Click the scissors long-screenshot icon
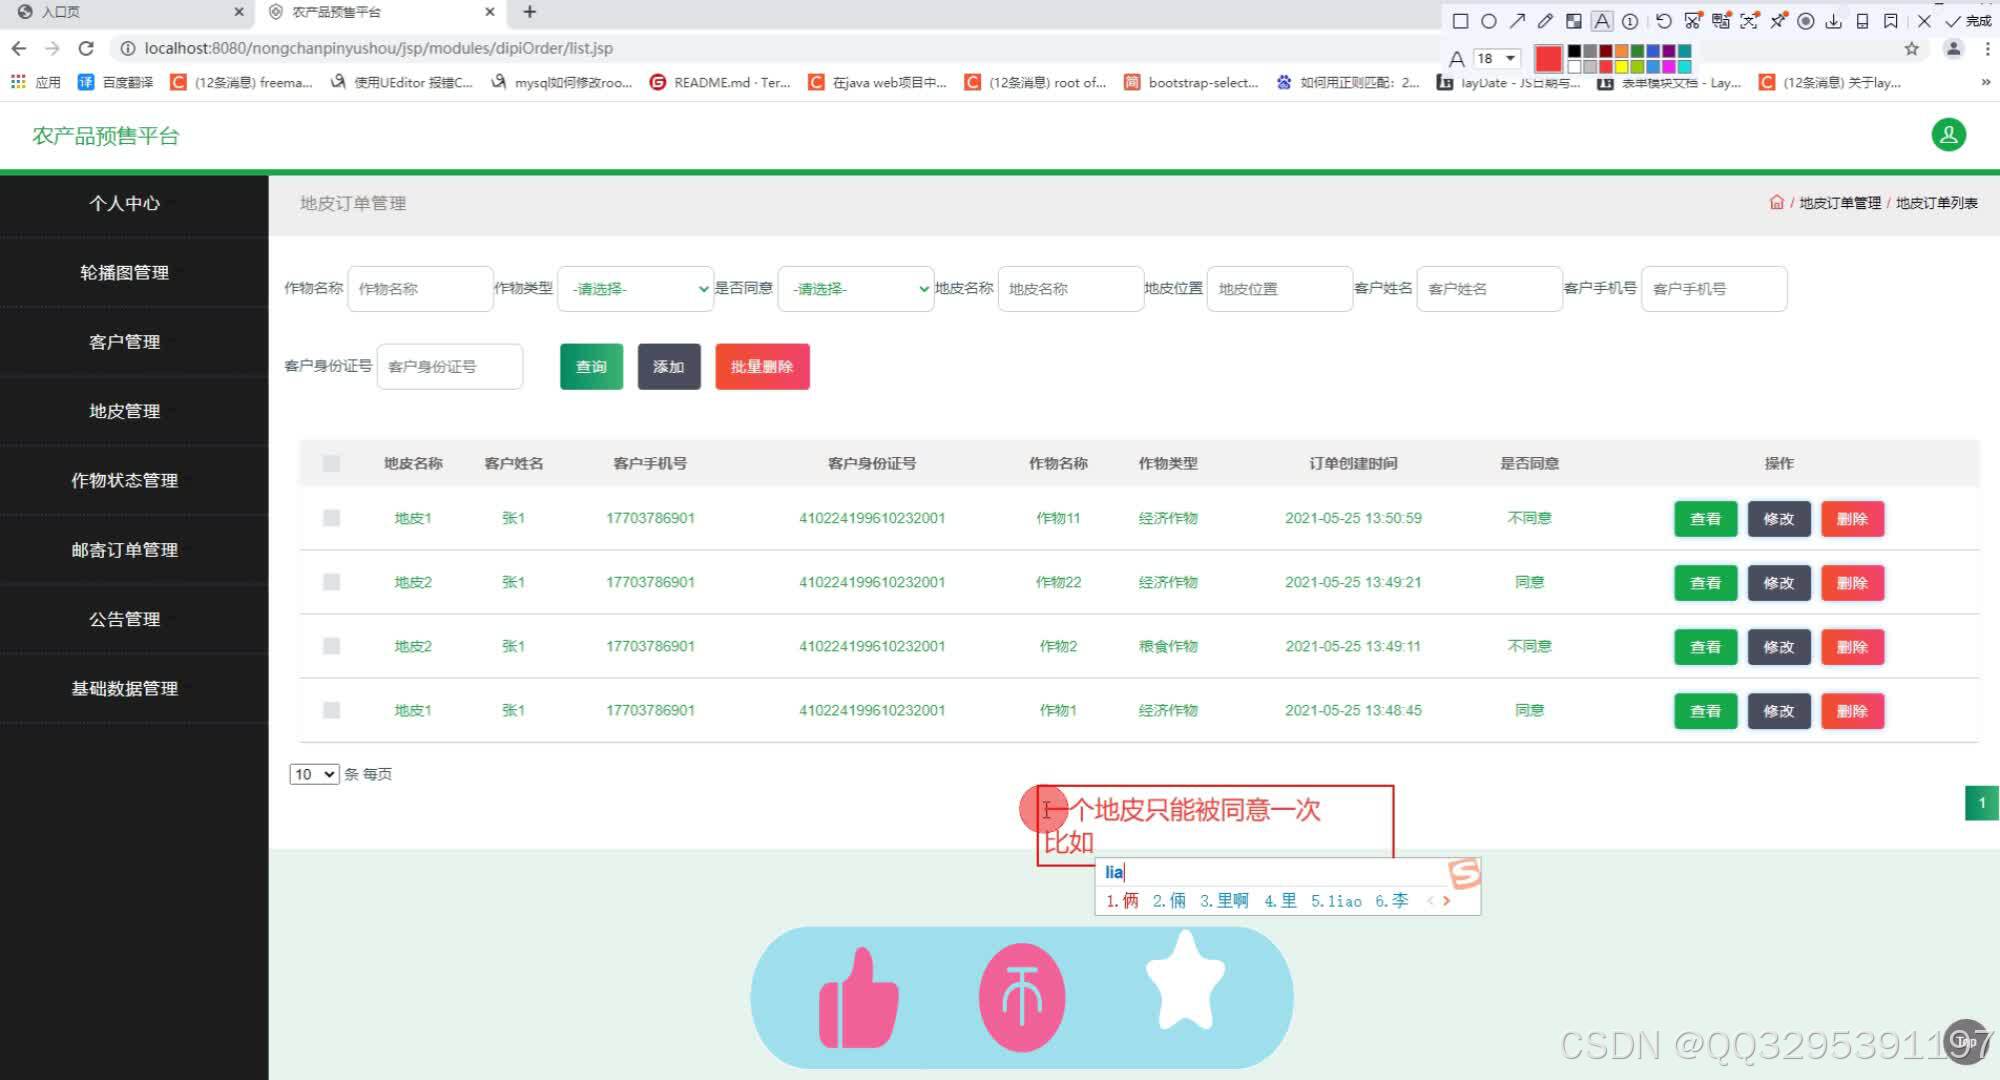The image size is (2000, 1080). (x=1692, y=21)
